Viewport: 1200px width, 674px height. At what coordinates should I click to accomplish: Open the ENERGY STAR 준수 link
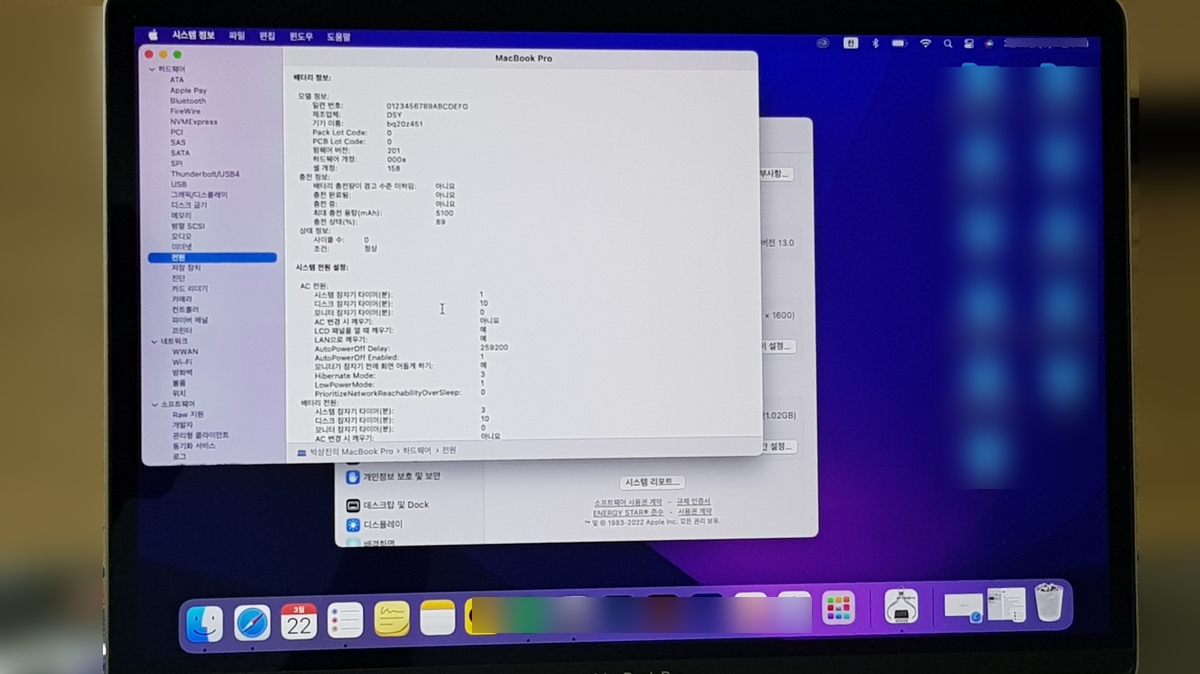(628, 512)
